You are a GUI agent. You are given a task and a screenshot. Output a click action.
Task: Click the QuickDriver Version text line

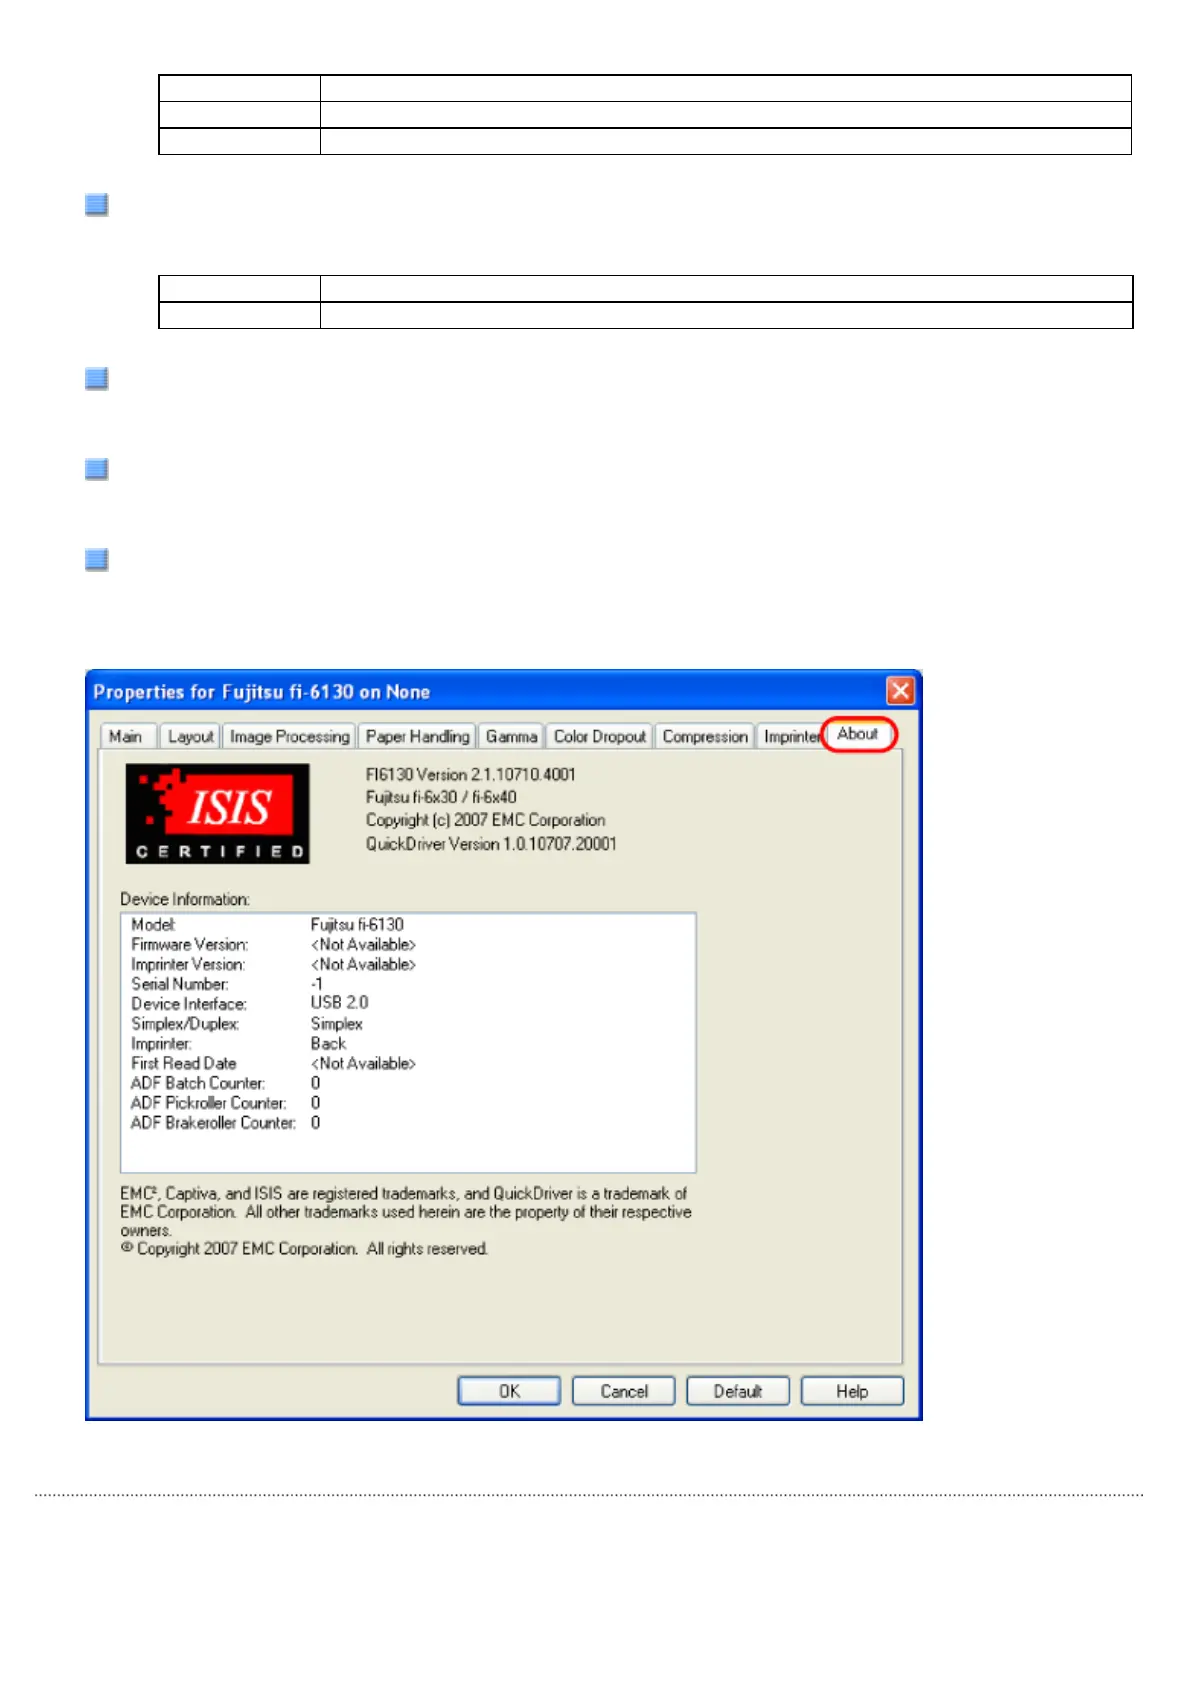coord(491,844)
